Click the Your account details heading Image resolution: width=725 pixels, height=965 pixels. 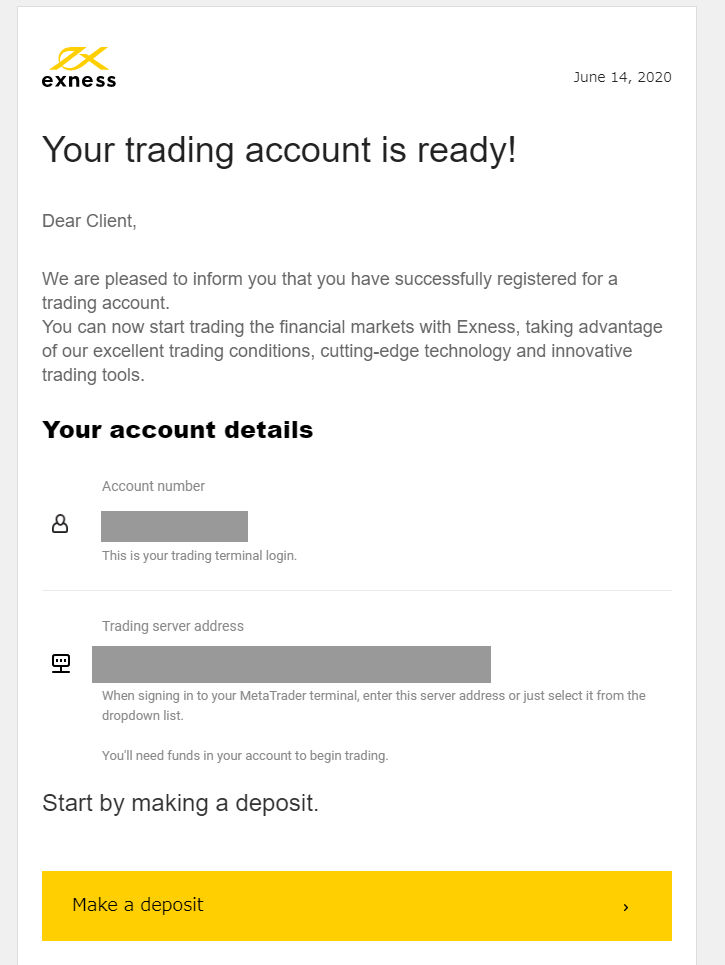[x=177, y=430]
